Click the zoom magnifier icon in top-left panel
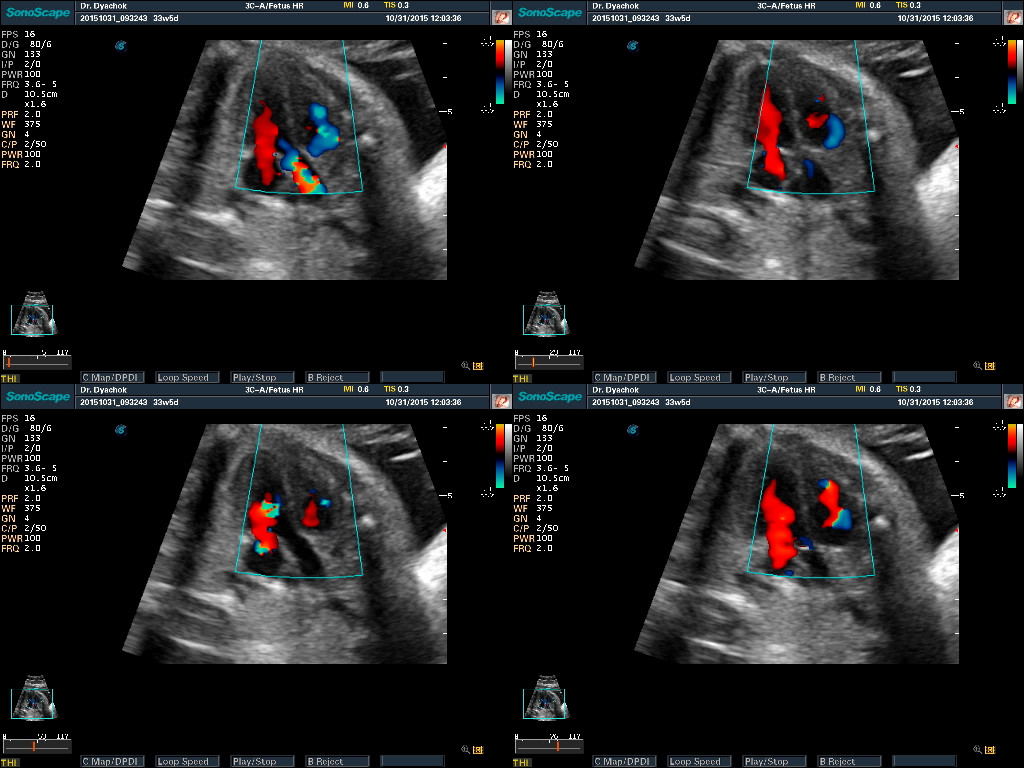 tap(465, 365)
